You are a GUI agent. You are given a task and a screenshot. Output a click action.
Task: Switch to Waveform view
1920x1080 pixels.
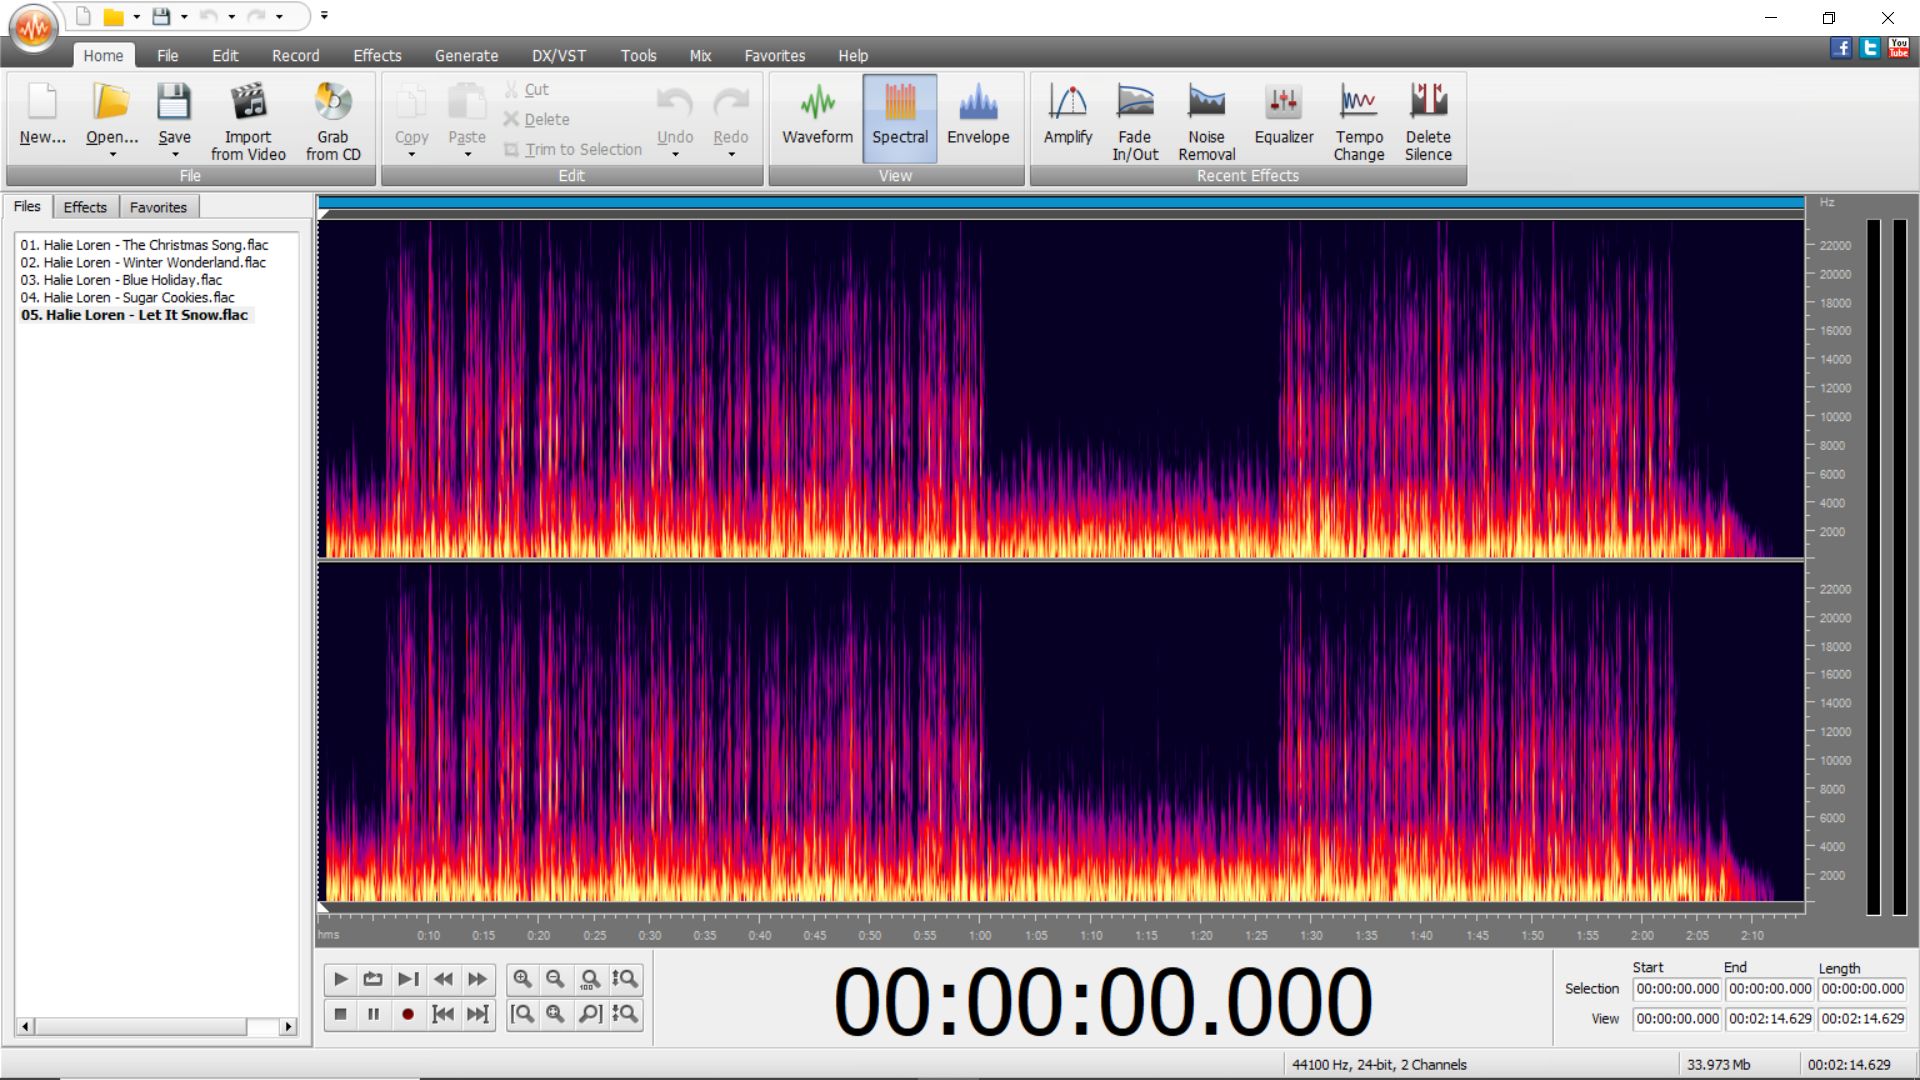point(817,121)
